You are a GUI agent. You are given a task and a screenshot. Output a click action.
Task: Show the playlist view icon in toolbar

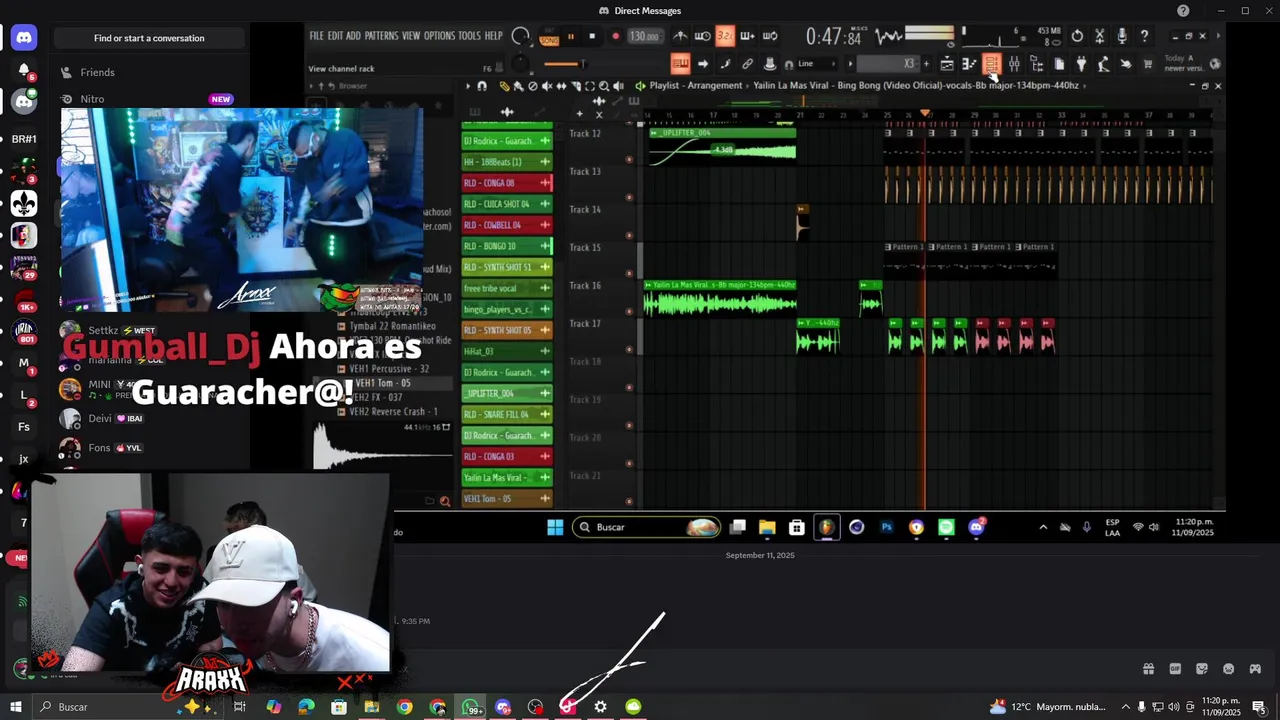pos(947,64)
